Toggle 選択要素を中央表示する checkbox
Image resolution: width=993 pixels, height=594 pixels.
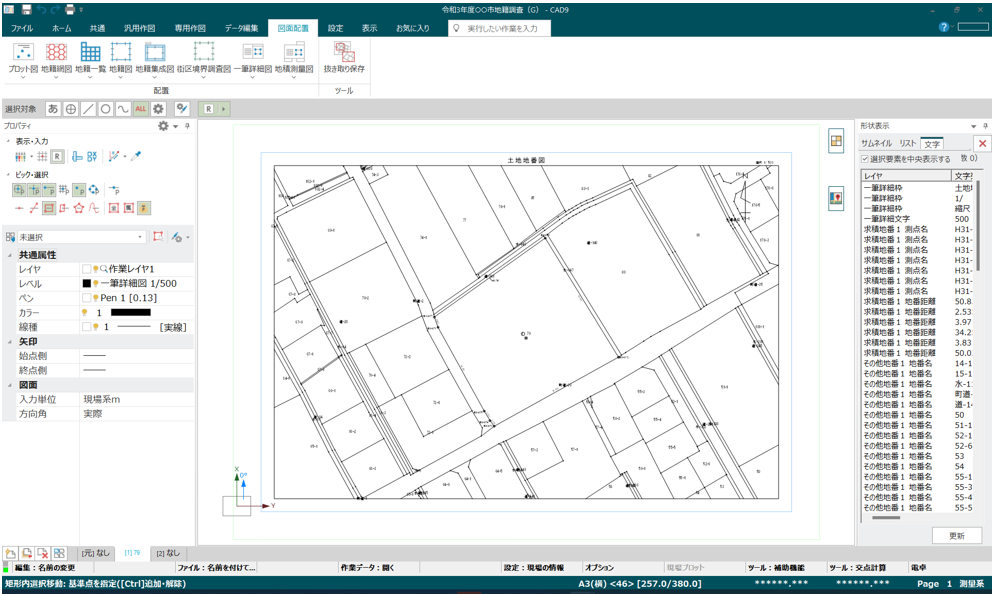(x=865, y=159)
